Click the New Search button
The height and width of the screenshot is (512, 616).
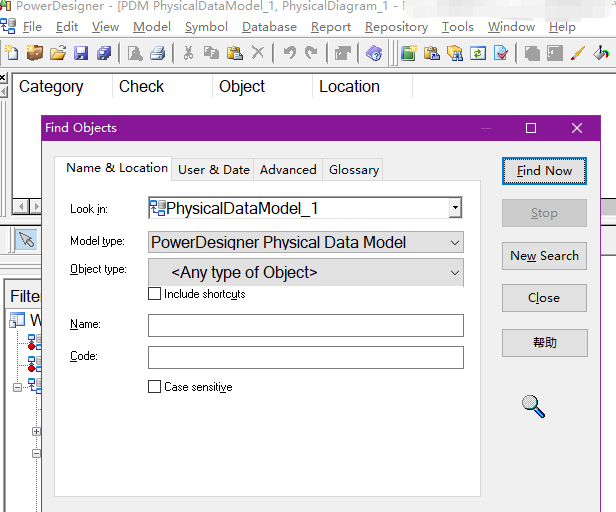[x=544, y=256]
